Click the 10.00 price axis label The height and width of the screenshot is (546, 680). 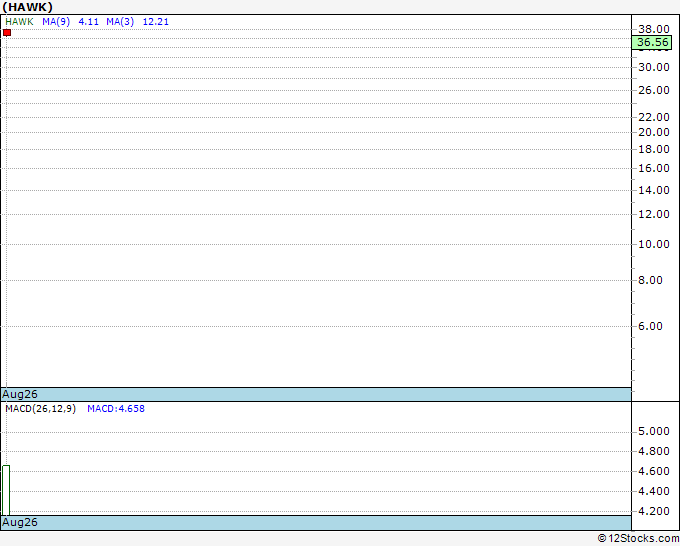pos(654,244)
